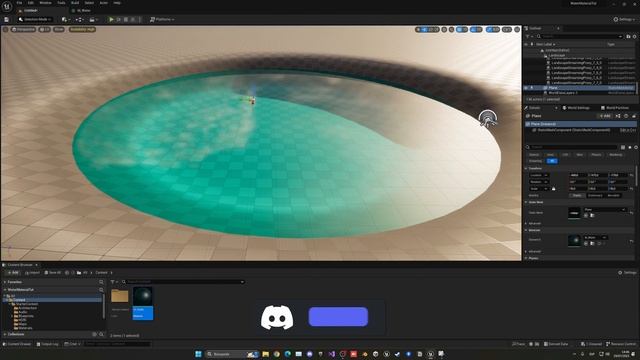Viewport: 640px width, 360px height.
Task: Toggle the Scale lock ratio icon
Action: (553, 189)
